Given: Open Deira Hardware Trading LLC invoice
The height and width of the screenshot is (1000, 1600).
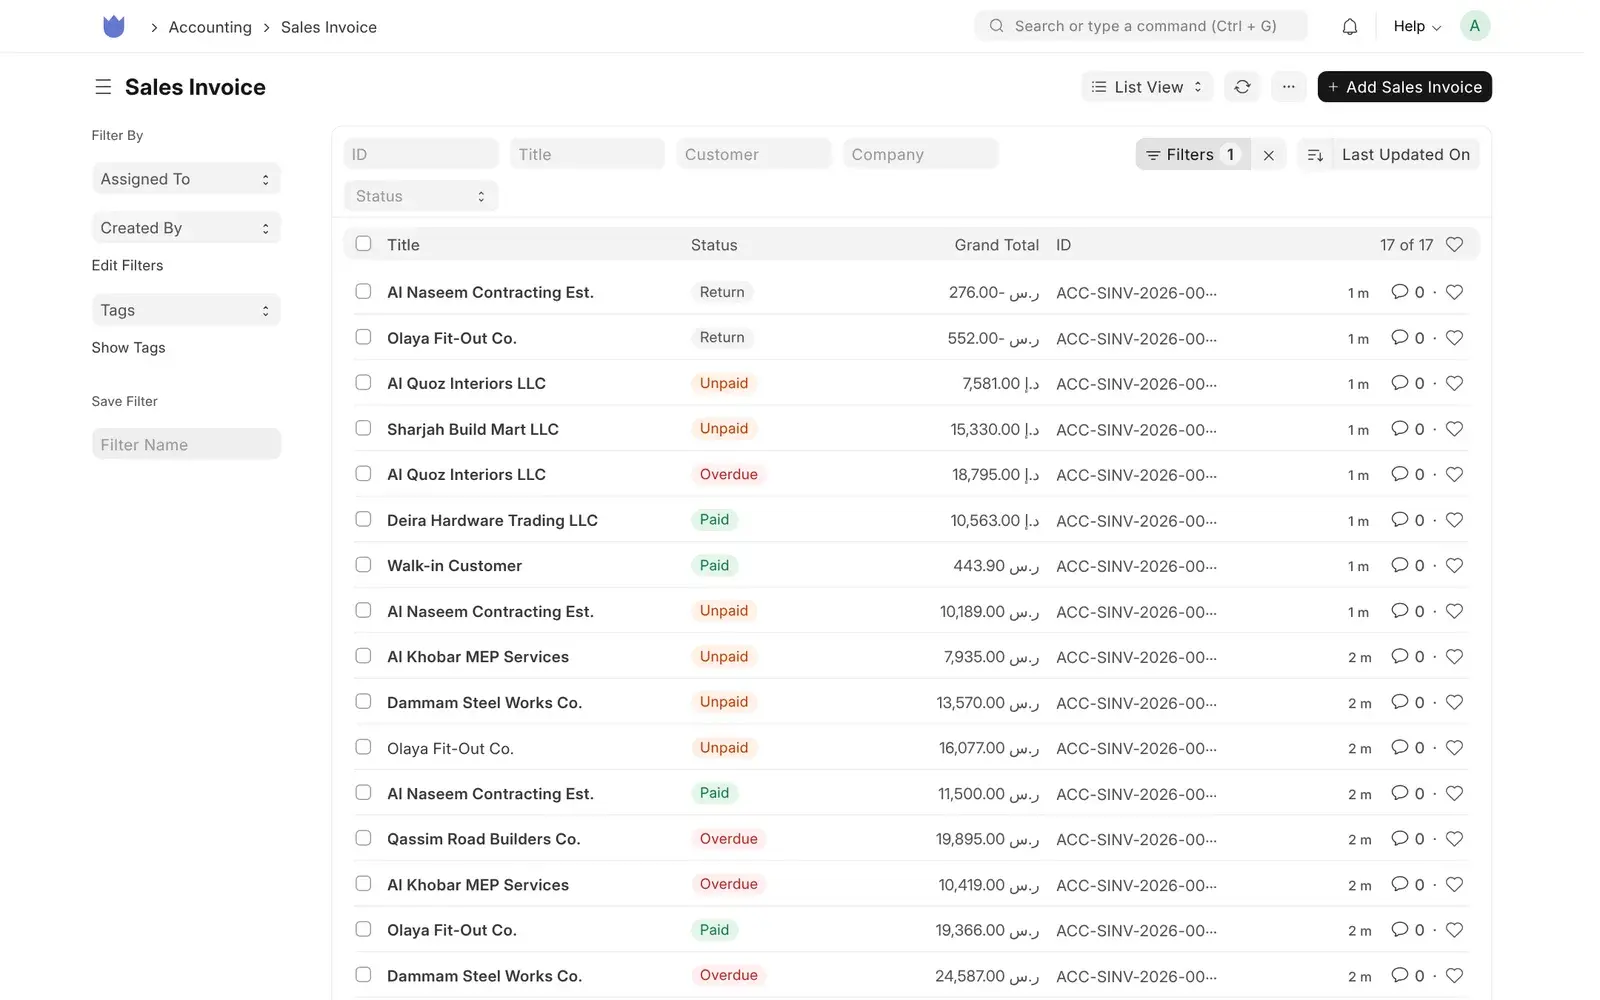Looking at the screenshot, I should pyautogui.click(x=492, y=520).
